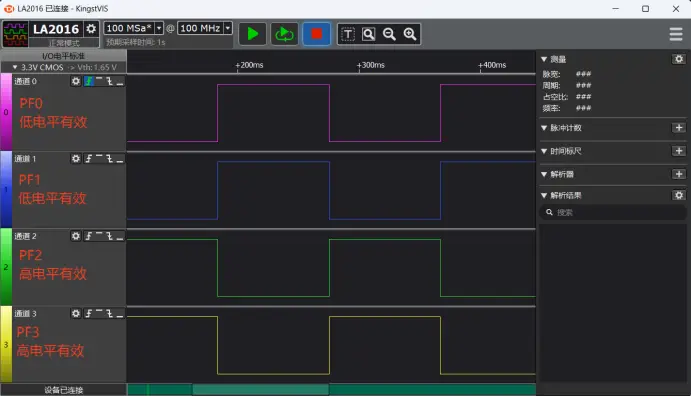691x396 pixels.
Task: Open channel 3 settings gear
Action: (76, 314)
